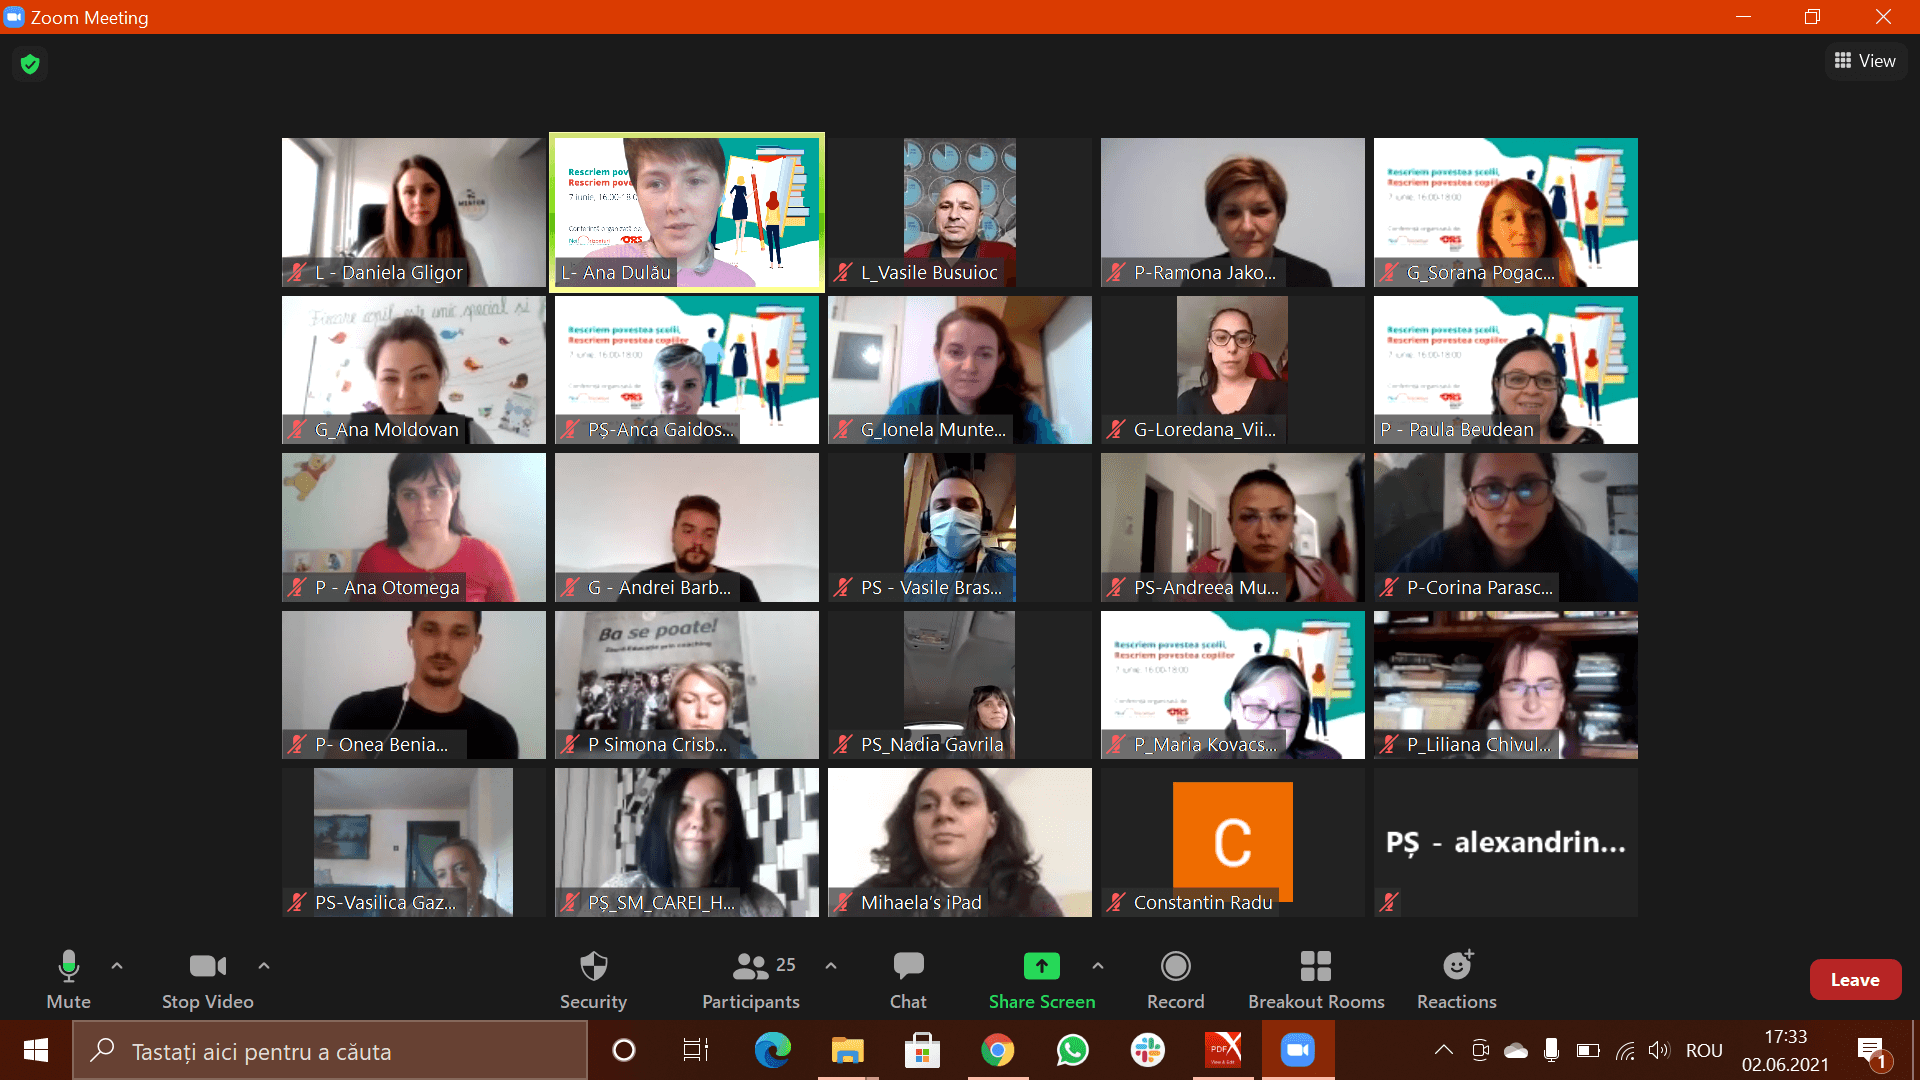The image size is (1920, 1080).
Task: Expand video options arrow next to Stop Video
Action: click(x=264, y=966)
